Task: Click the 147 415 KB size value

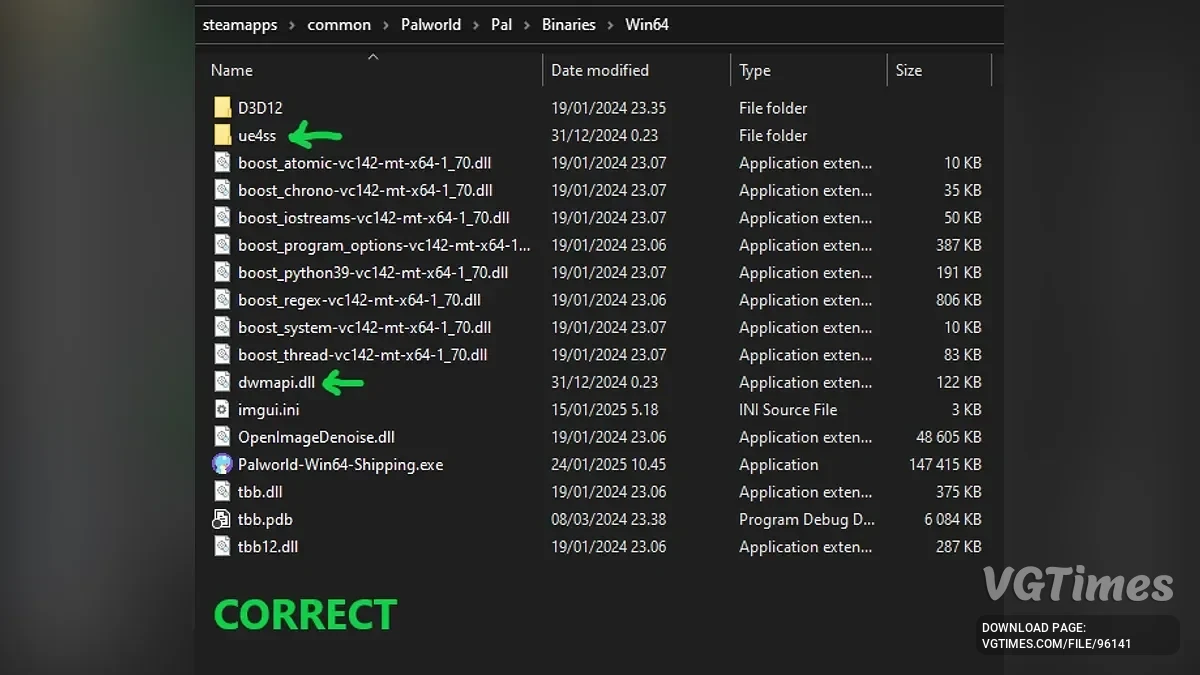Action: pyautogui.click(x=945, y=464)
